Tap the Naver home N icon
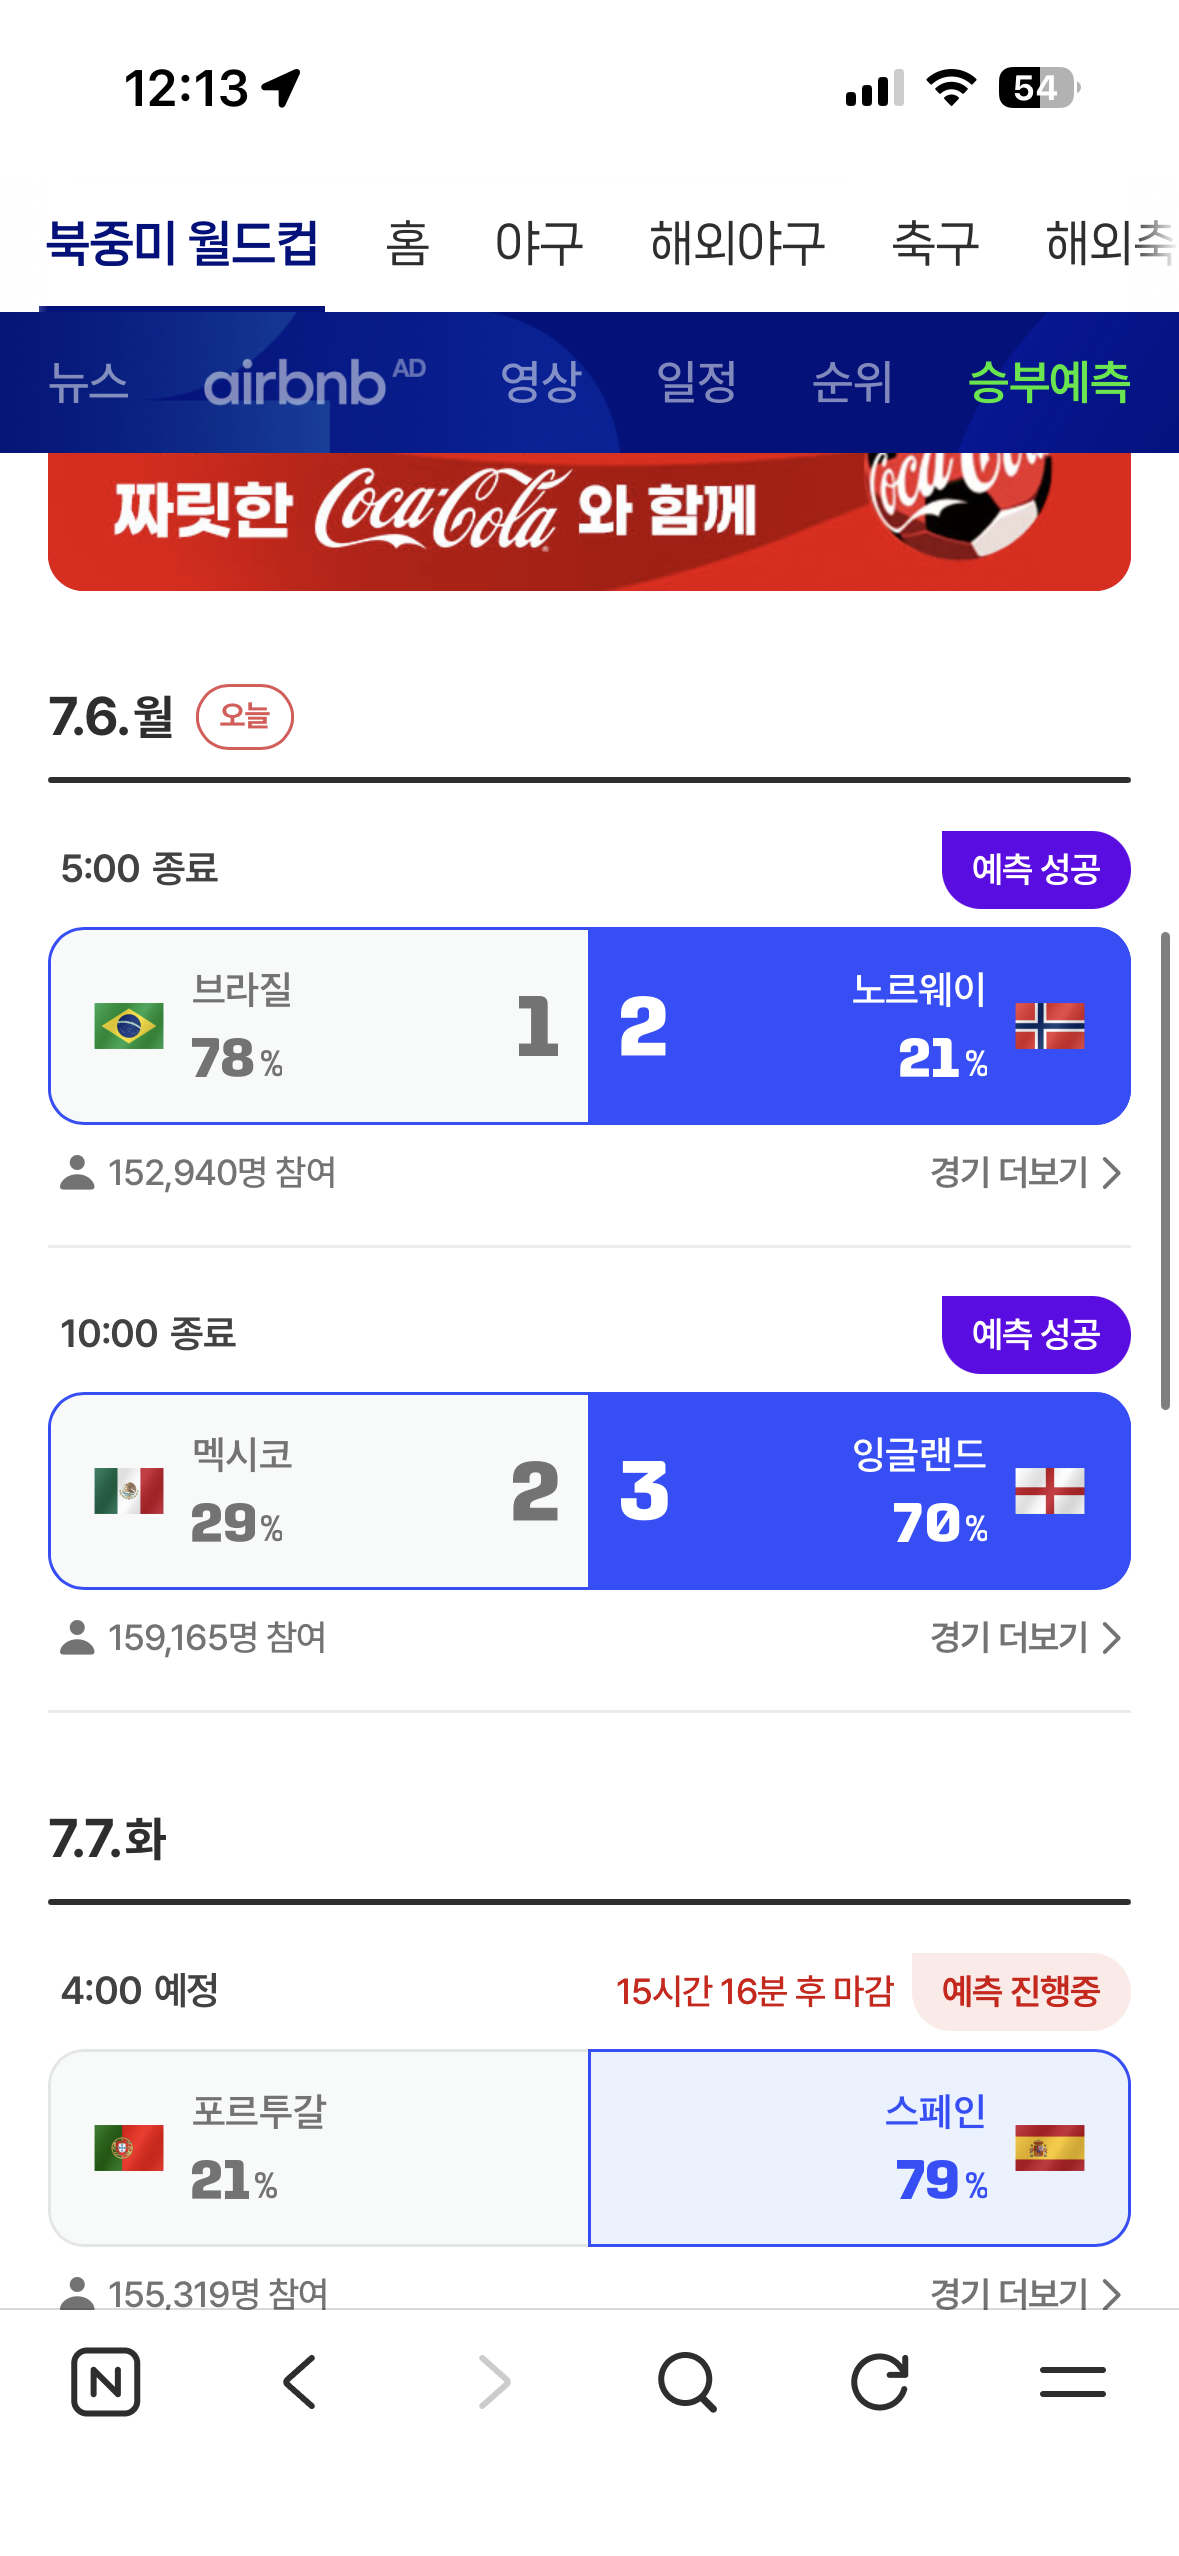 (105, 2381)
